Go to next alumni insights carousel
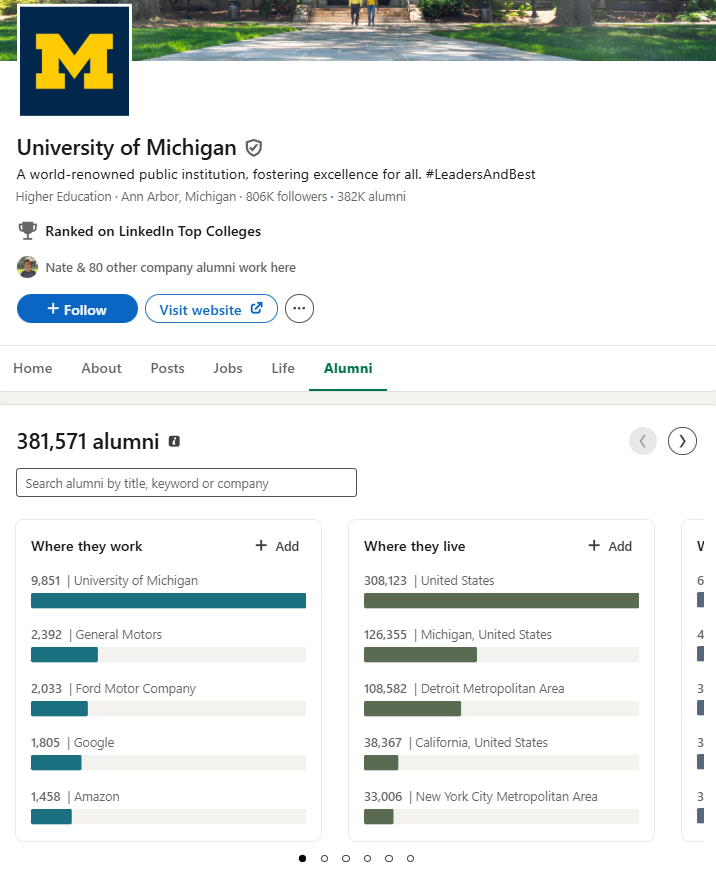Screen dimensions: 716x880 tap(682, 441)
